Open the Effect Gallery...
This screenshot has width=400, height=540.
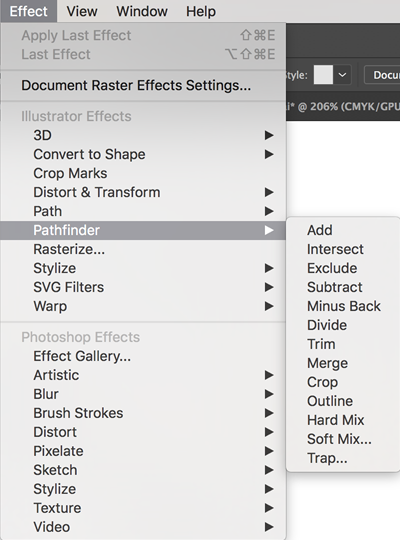(x=143, y=356)
